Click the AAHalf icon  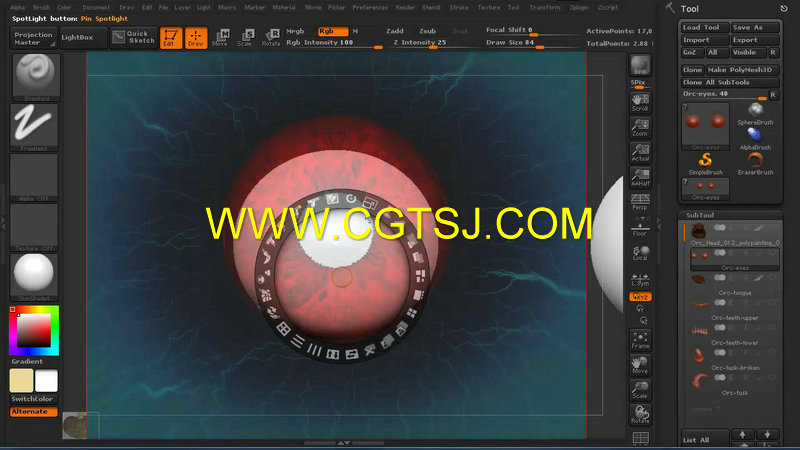(640, 177)
